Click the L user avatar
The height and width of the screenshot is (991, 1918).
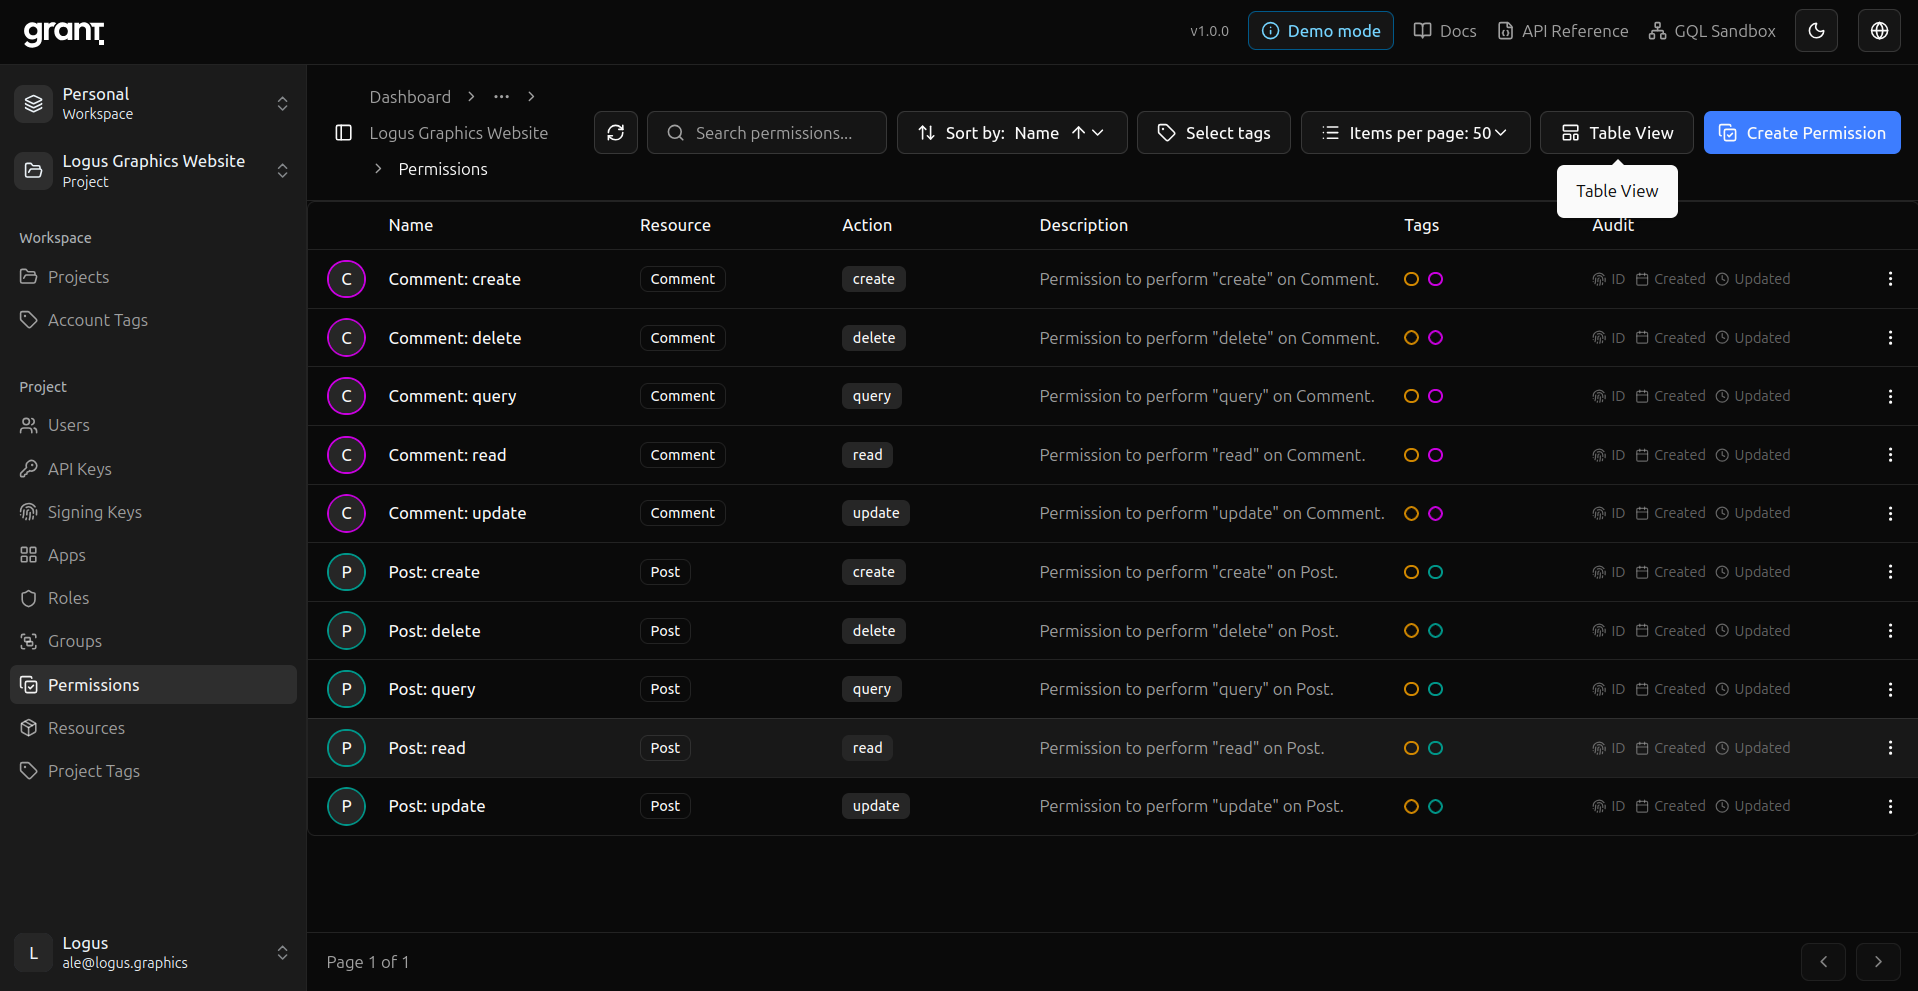click(x=33, y=953)
